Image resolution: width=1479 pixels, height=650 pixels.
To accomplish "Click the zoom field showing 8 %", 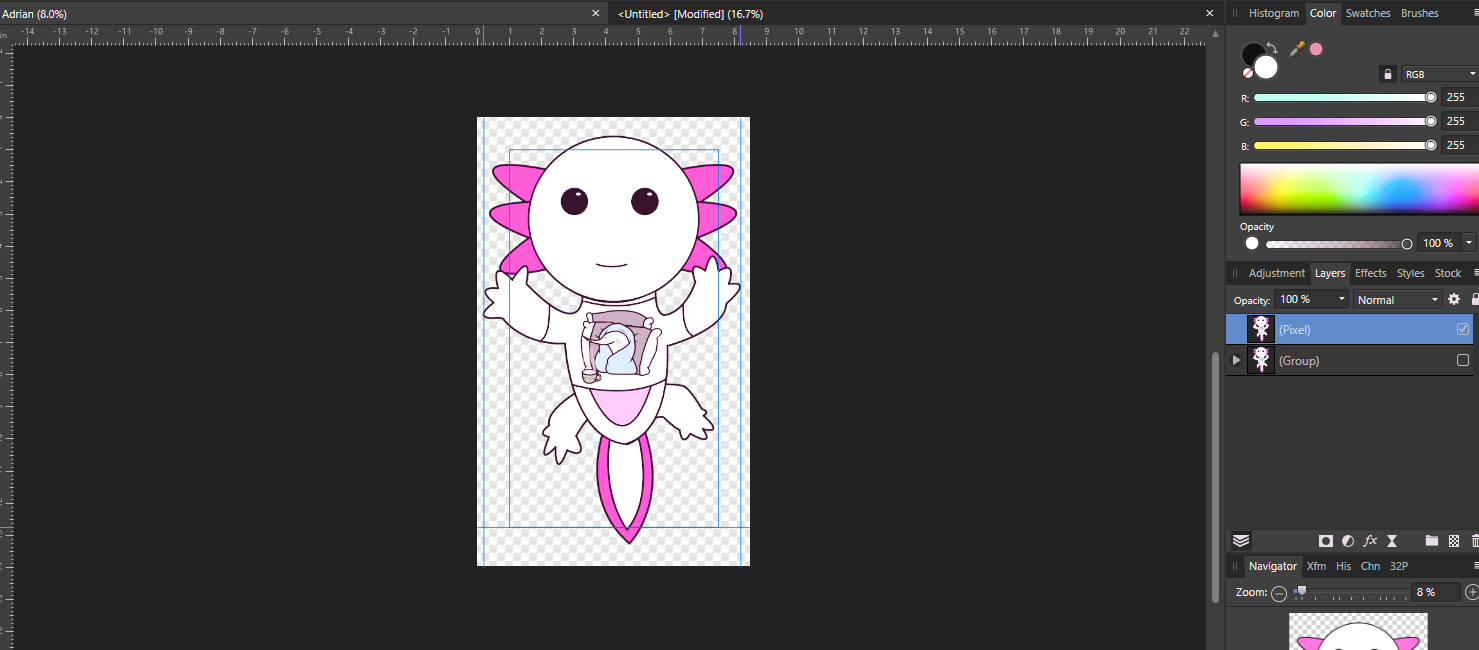I will (1436, 592).
